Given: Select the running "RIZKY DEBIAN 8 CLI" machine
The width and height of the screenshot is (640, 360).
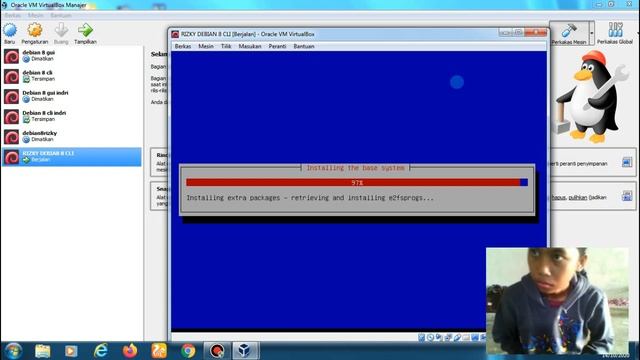Looking at the screenshot, I should (x=72, y=157).
